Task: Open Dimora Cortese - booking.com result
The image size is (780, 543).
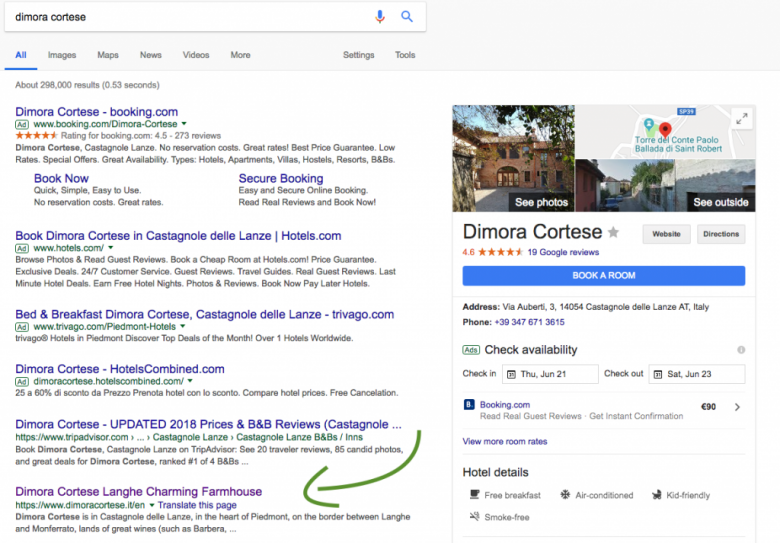Action: click(97, 111)
